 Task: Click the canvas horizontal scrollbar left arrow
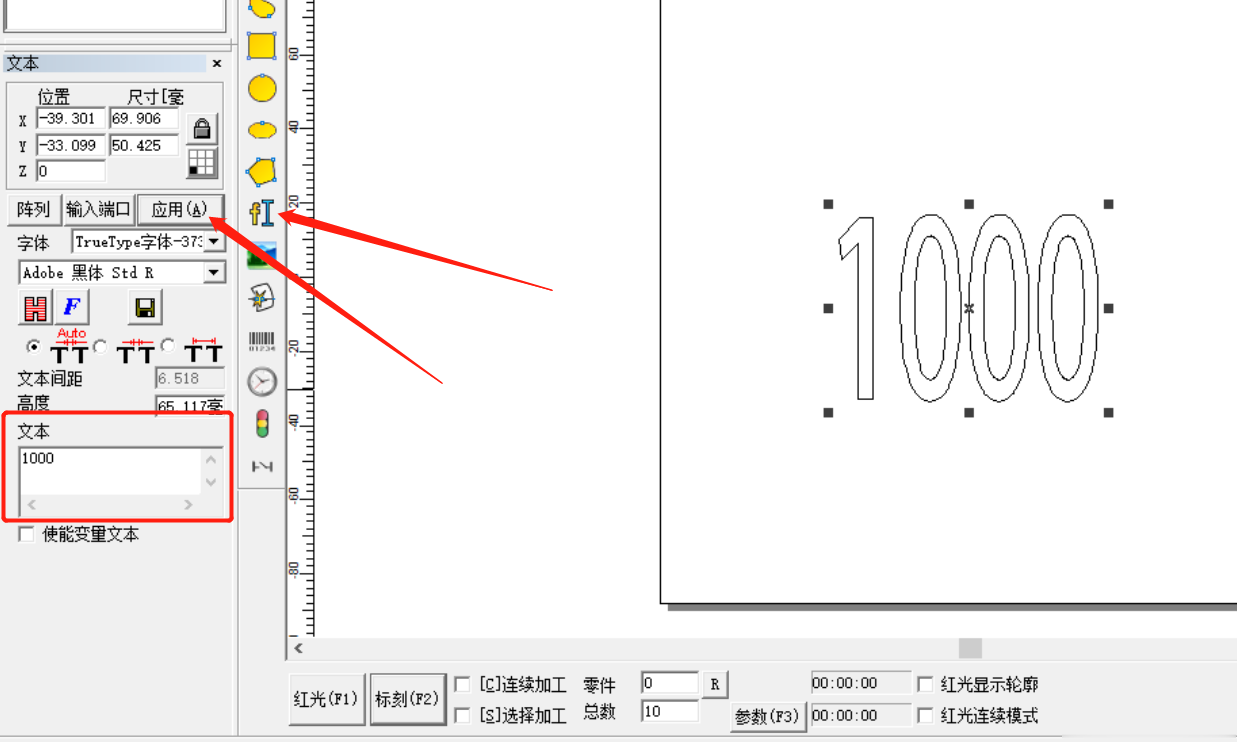298,649
